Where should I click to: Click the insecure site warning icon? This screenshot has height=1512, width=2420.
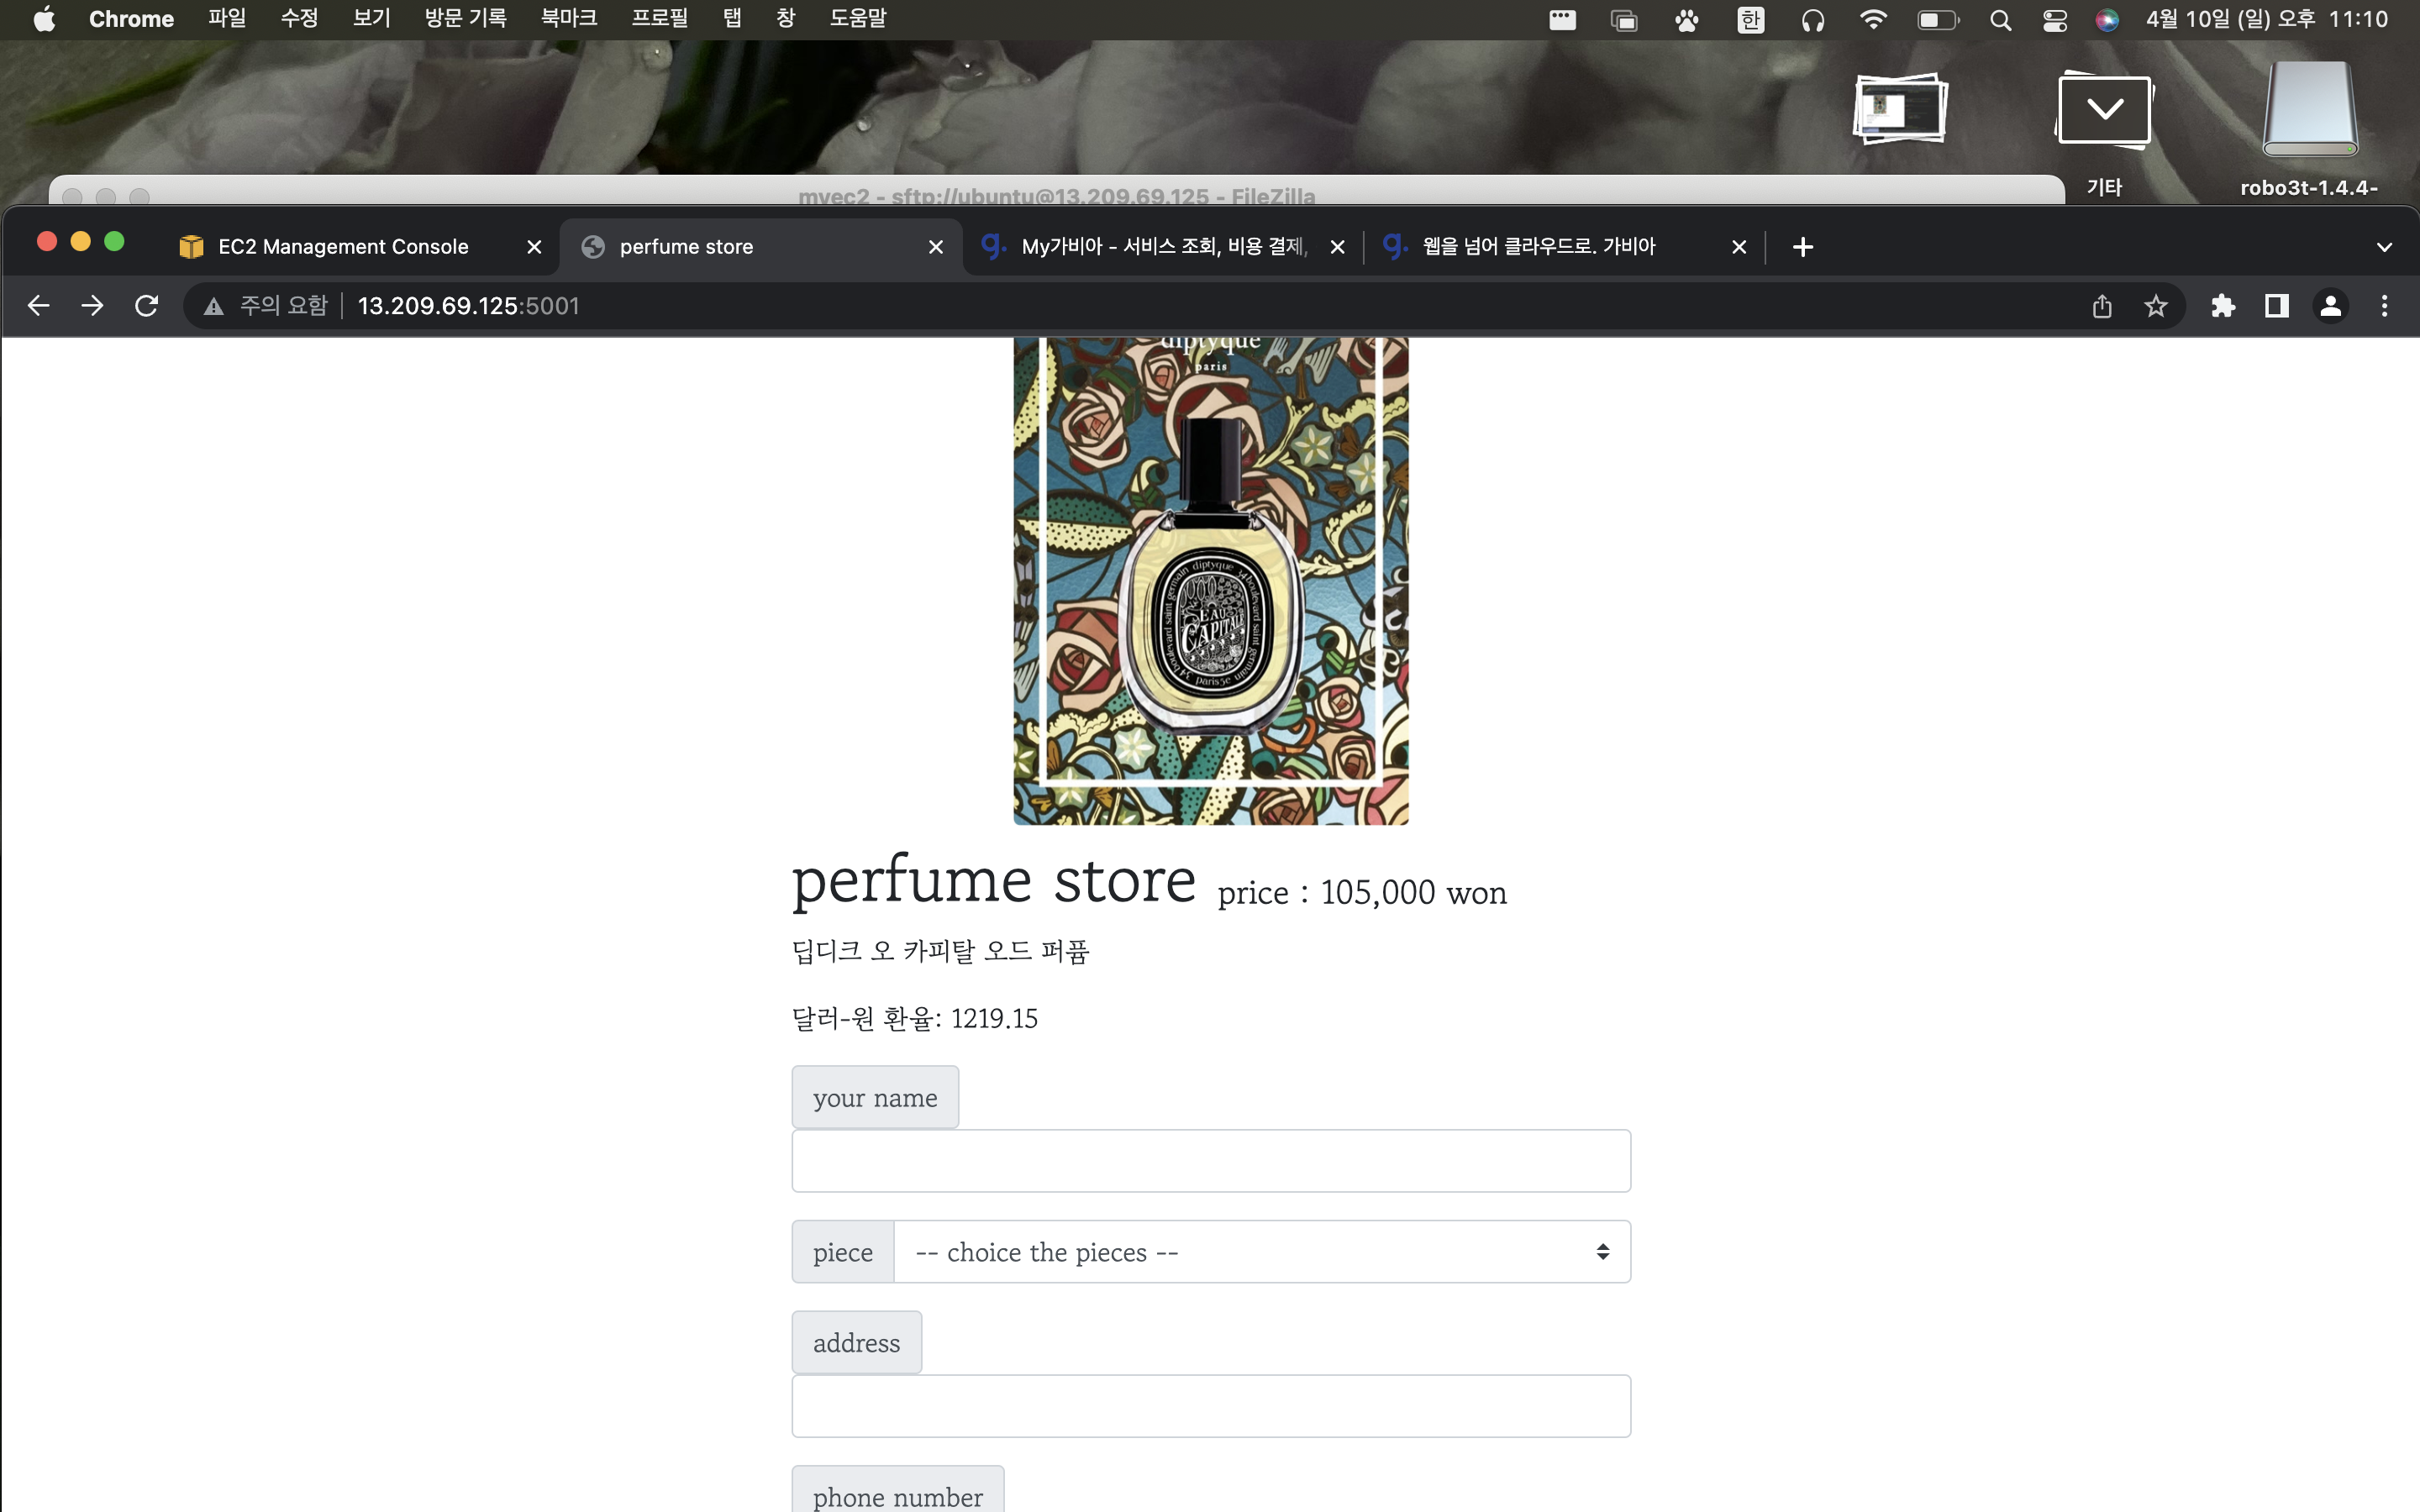[x=213, y=306]
